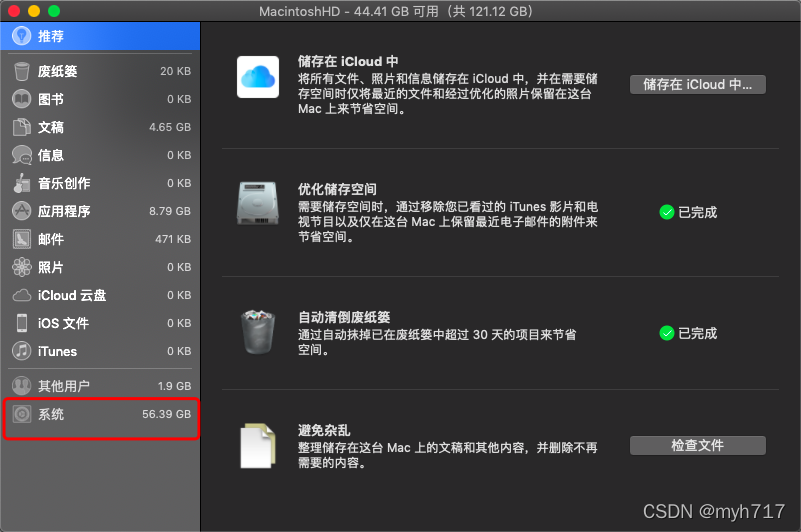The height and width of the screenshot is (532, 801).
Task: Select iCloud 云盘 label in the sidebar
Action: [x=72, y=295]
